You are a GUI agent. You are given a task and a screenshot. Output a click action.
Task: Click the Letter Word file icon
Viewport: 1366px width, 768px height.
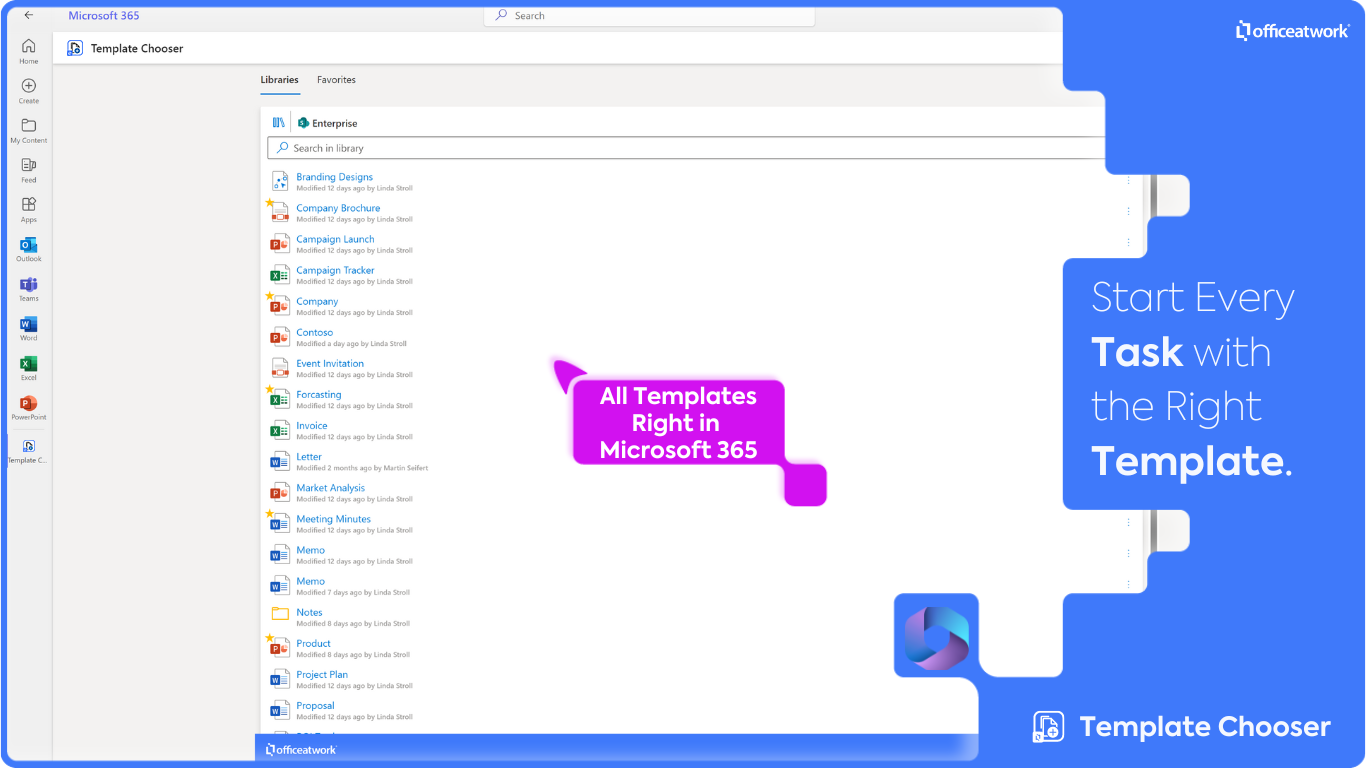tap(280, 461)
